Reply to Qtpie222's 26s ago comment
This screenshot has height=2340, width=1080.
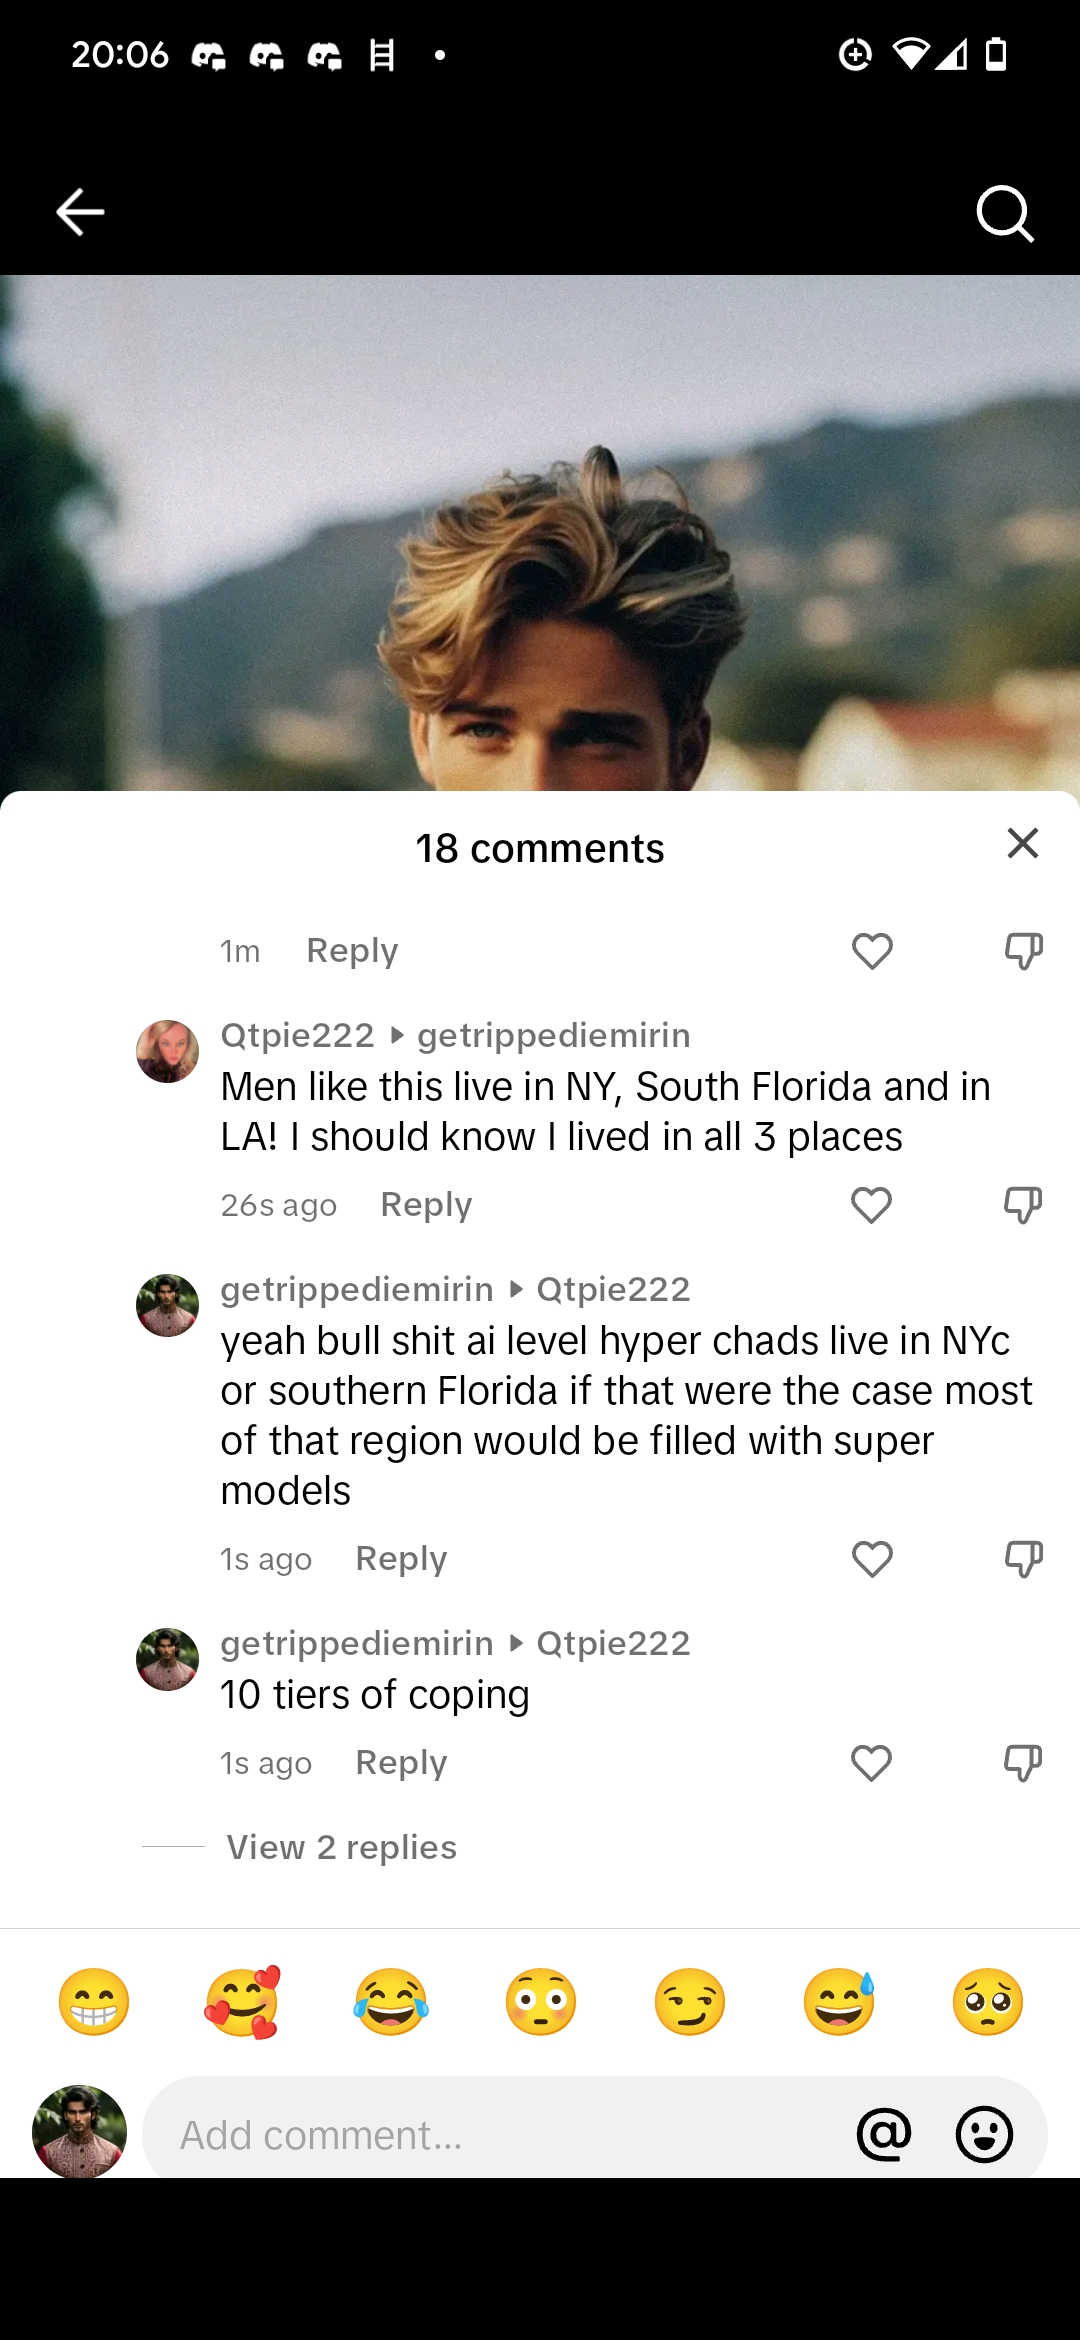(x=426, y=1205)
